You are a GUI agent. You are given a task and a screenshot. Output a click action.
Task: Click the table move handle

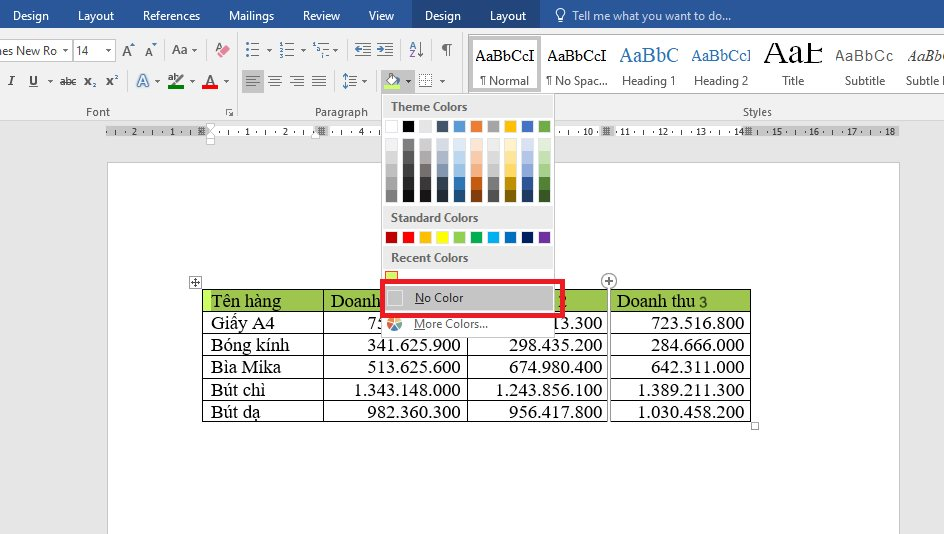pos(195,282)
